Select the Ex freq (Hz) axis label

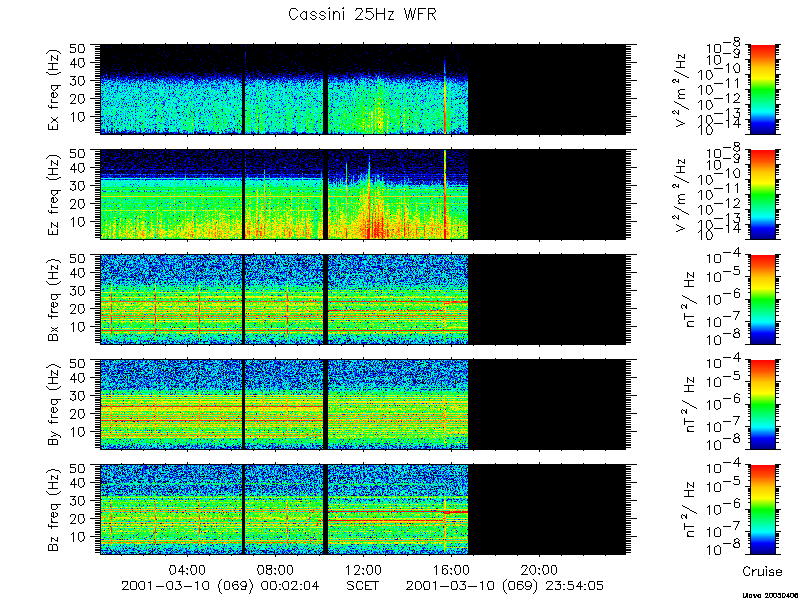point(54,89)
